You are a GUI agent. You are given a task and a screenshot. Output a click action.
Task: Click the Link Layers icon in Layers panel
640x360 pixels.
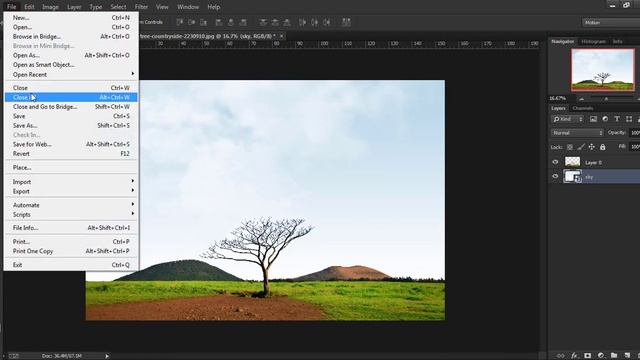560,356
